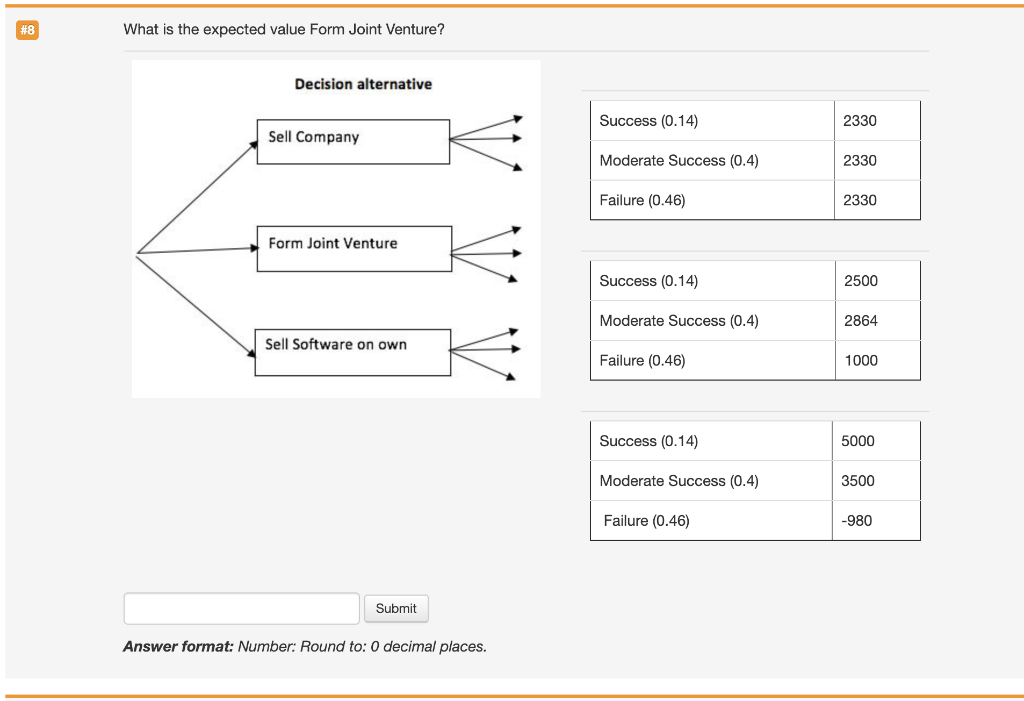Select the Moderate Success (0.4) row showing 2864
This screenshot has width=1024, height=701.
point(711,320)
